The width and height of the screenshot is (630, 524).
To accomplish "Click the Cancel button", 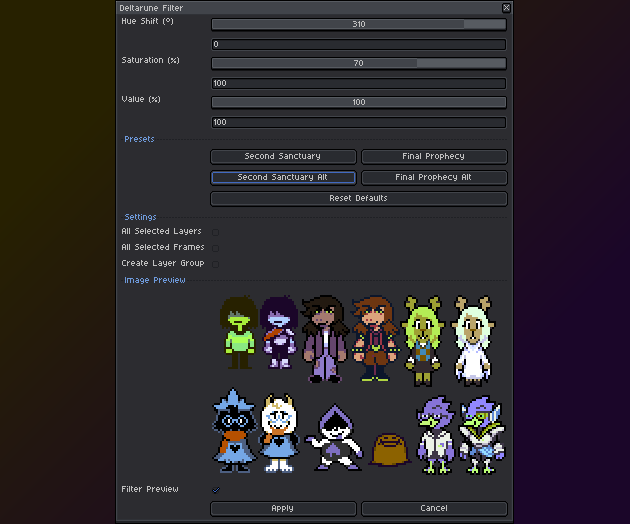I will [434, 508].
